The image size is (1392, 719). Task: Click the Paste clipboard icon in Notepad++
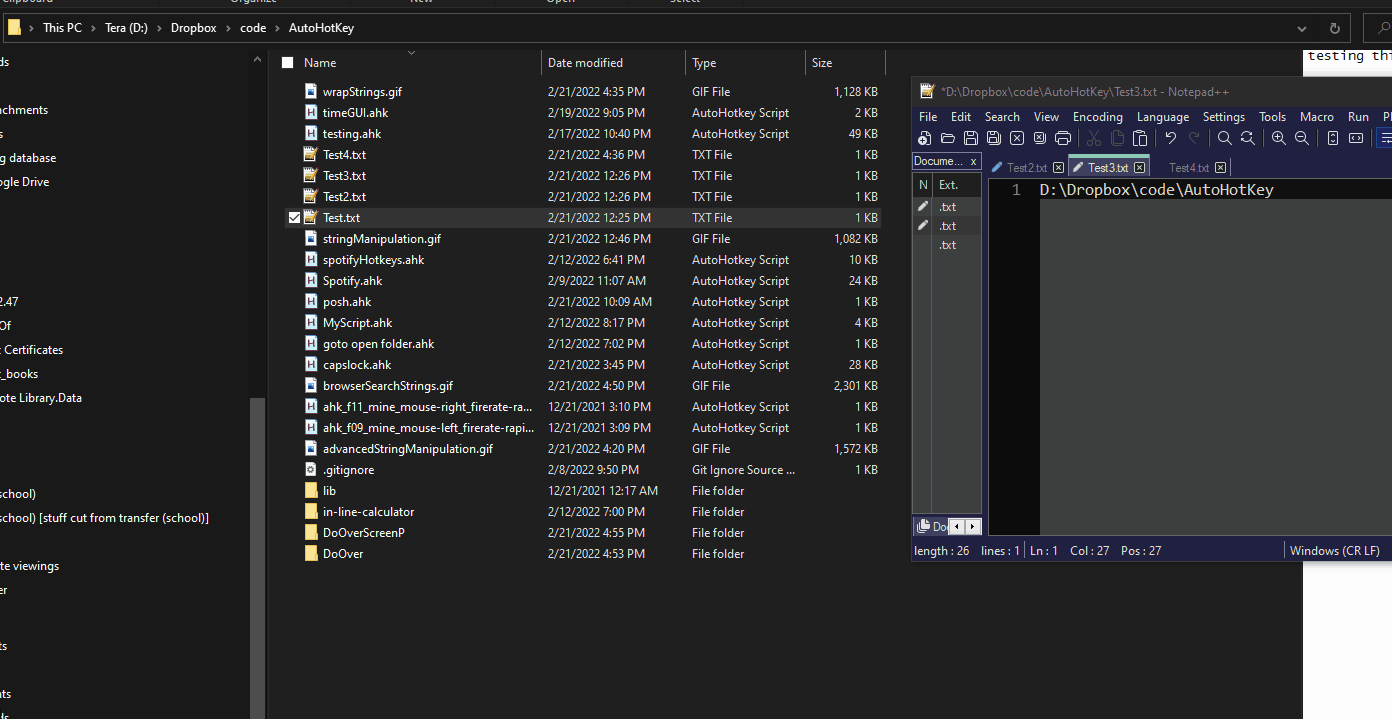coord(1140,139)
